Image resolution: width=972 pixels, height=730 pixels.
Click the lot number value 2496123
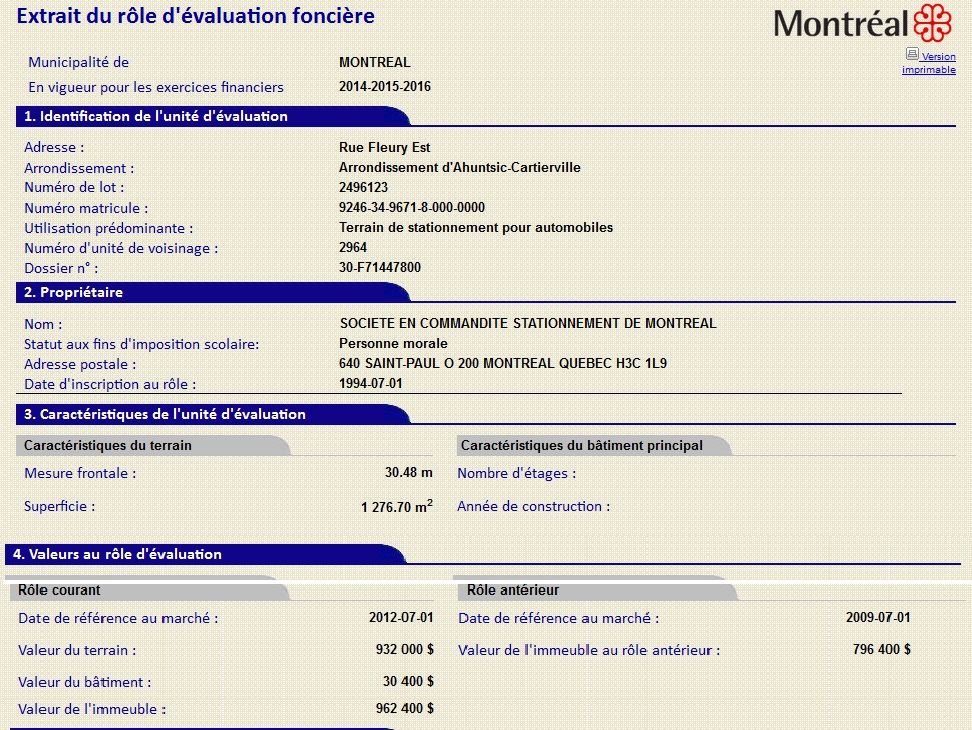click(x=364, y=188)
